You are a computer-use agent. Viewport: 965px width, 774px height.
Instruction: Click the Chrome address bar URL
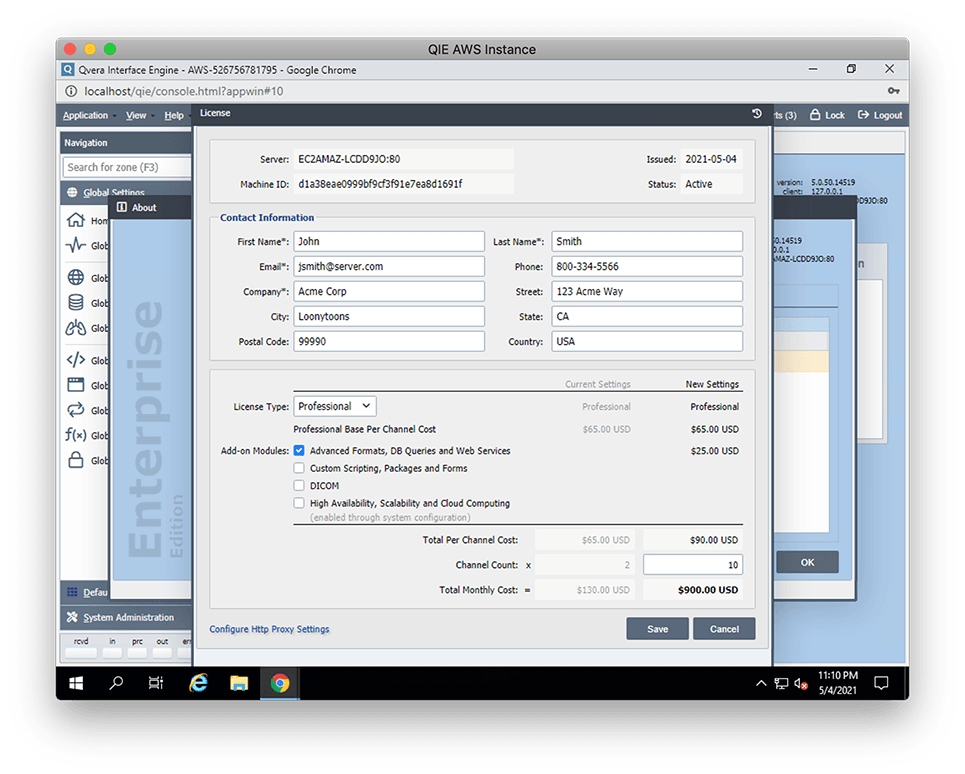[x=183, y=91]
